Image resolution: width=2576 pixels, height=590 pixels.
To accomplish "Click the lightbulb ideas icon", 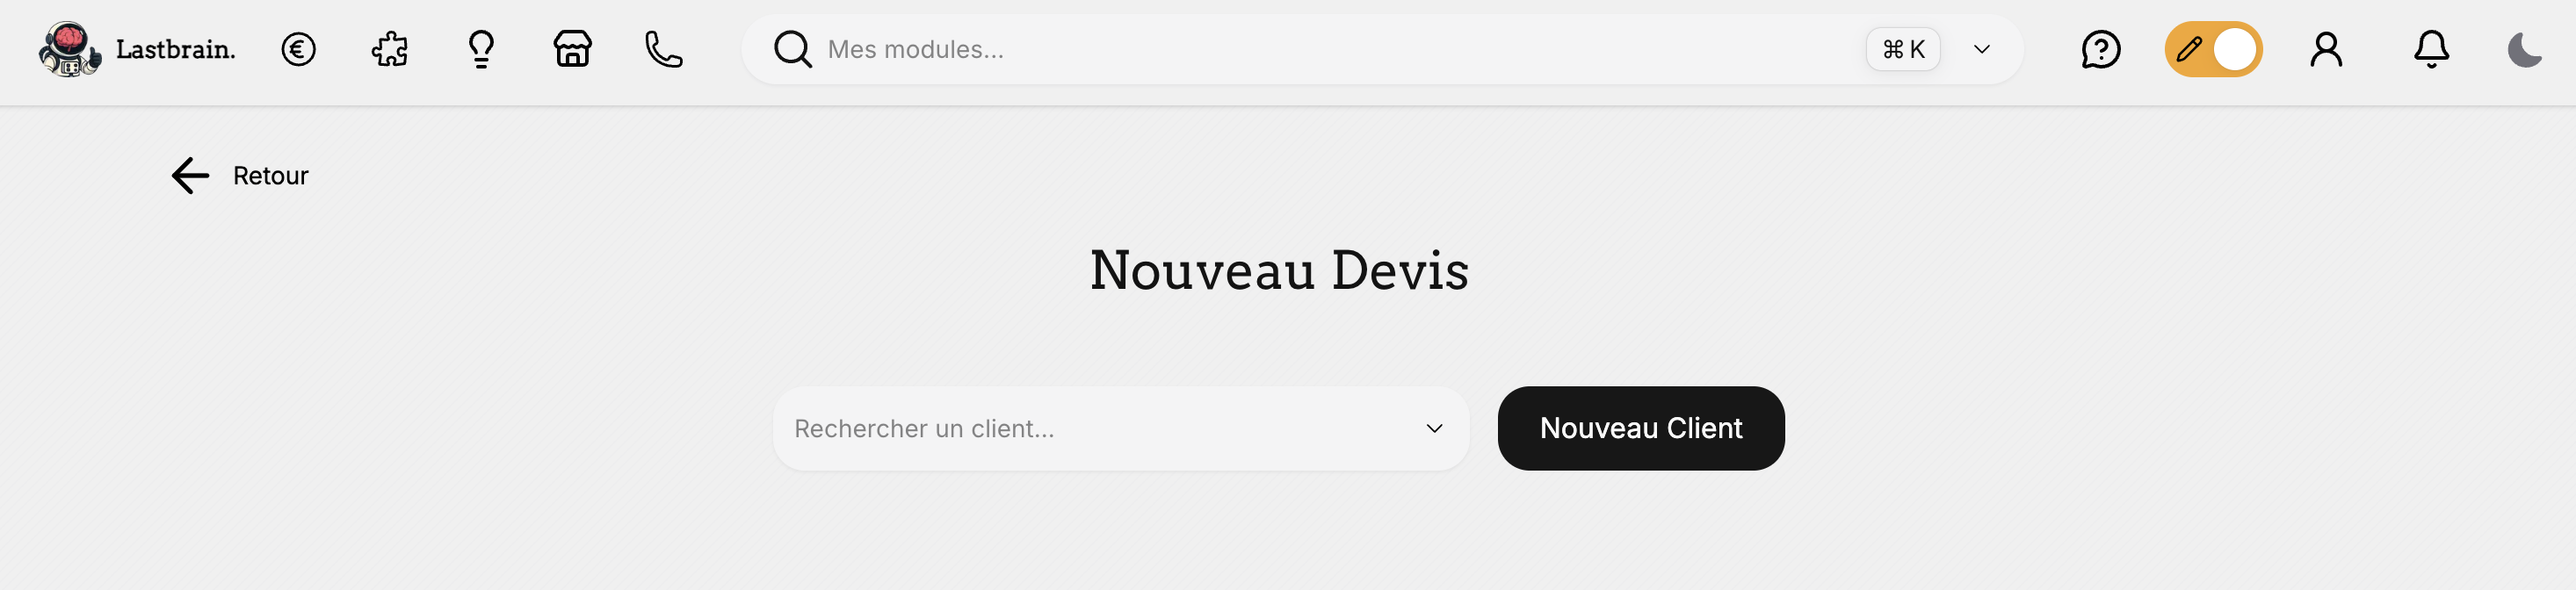I will 481,49.
